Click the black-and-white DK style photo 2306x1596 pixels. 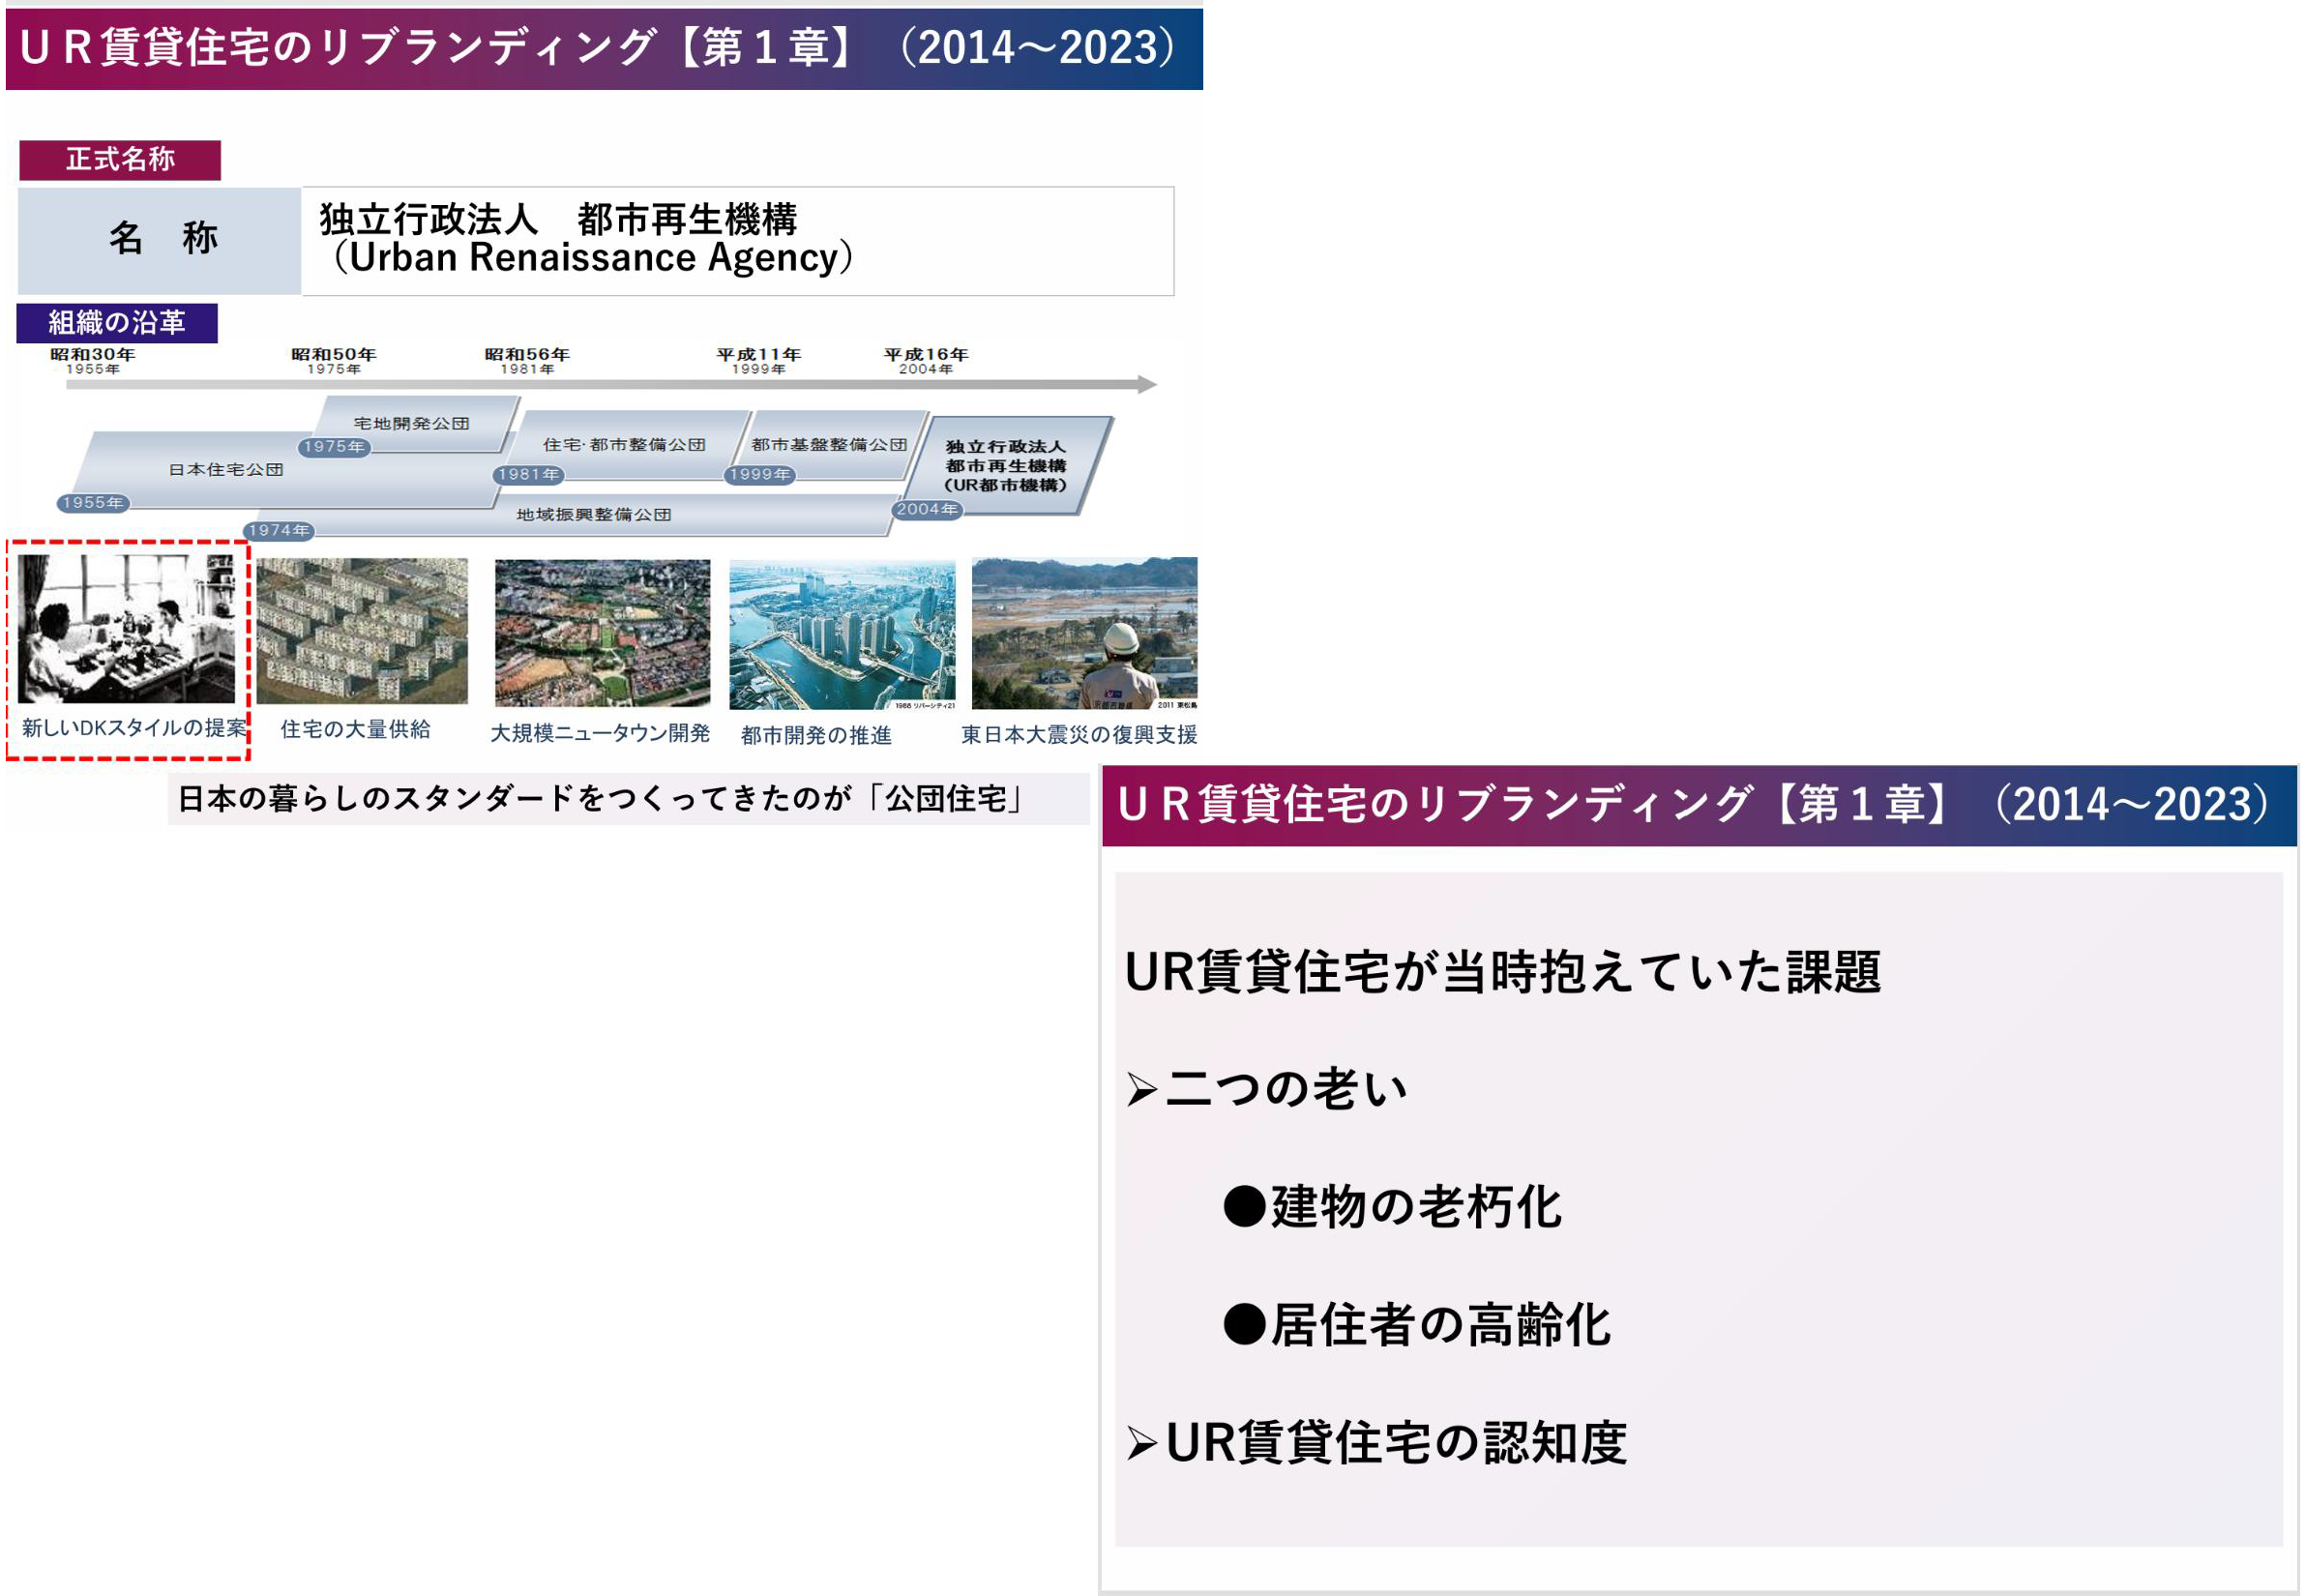click(126, 629)
